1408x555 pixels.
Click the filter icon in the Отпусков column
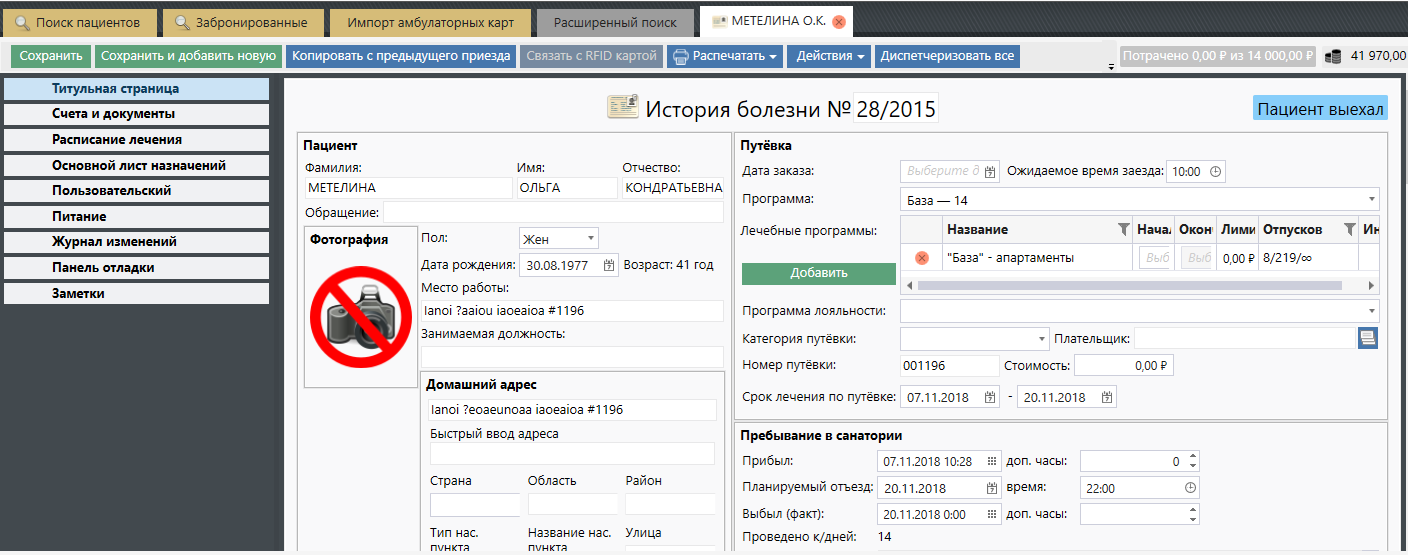tap(1349, 230)
